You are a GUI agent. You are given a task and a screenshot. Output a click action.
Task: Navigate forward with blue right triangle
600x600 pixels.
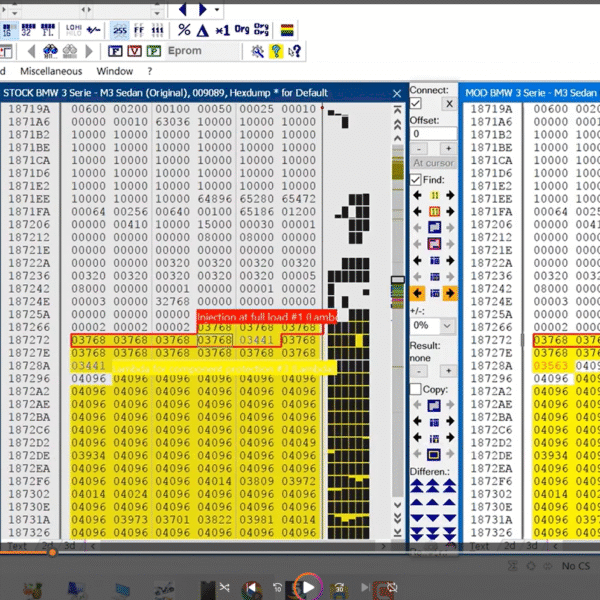(x=203, y=9)
